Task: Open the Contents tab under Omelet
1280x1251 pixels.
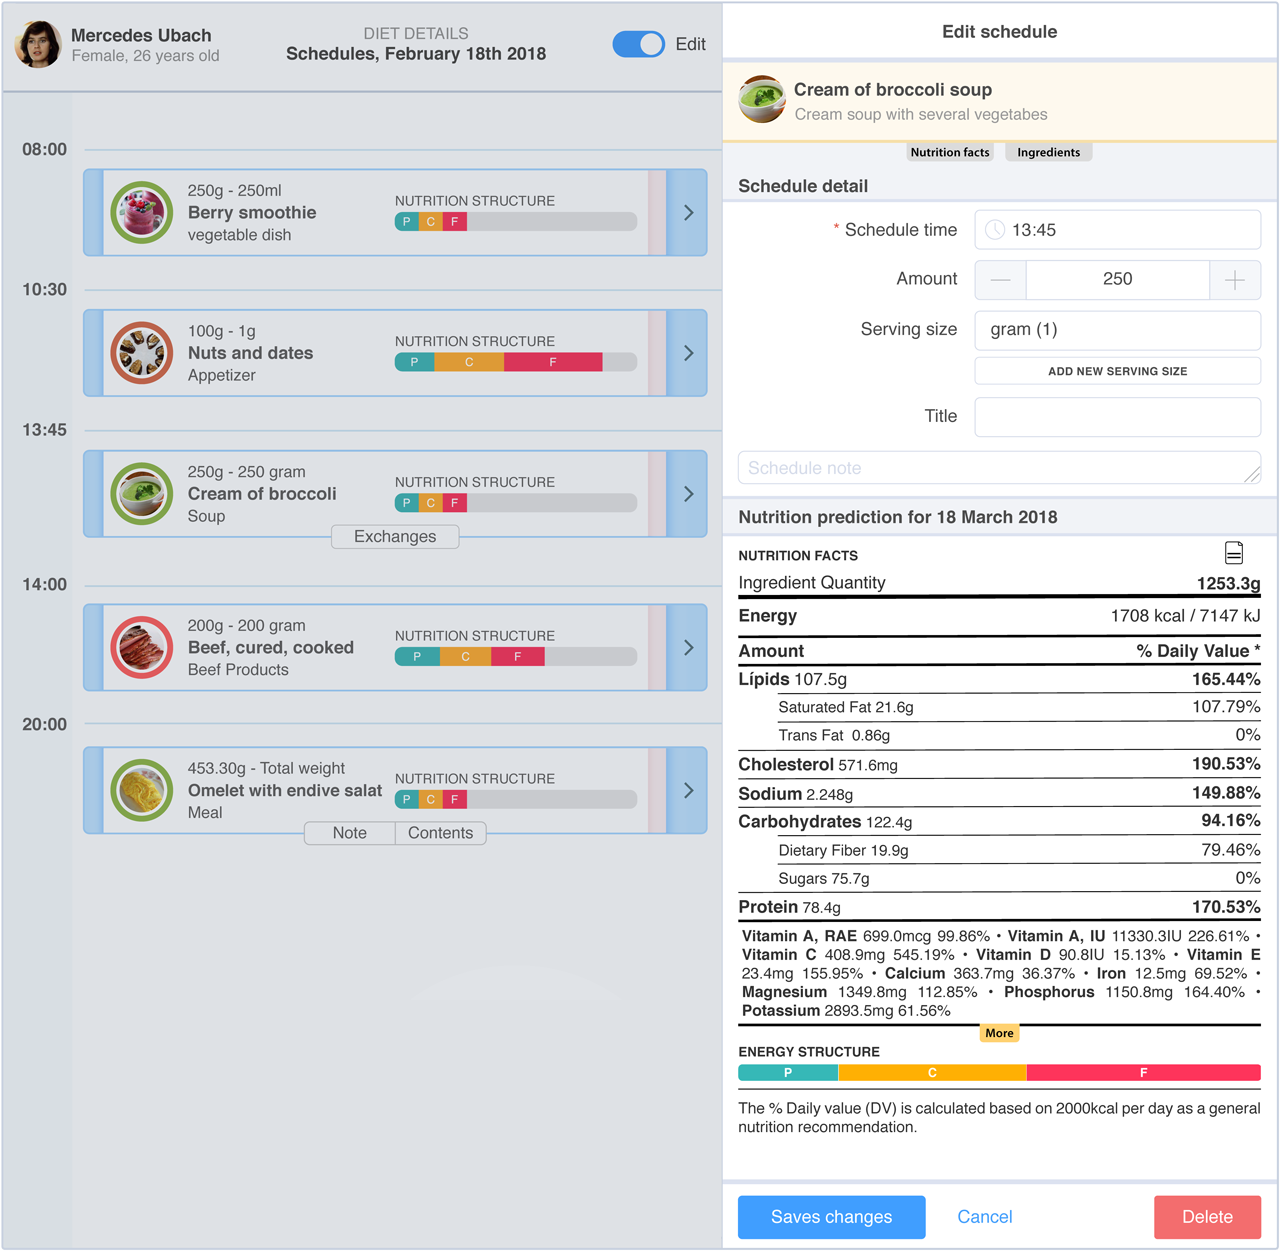Action: [x=440, y=833]
